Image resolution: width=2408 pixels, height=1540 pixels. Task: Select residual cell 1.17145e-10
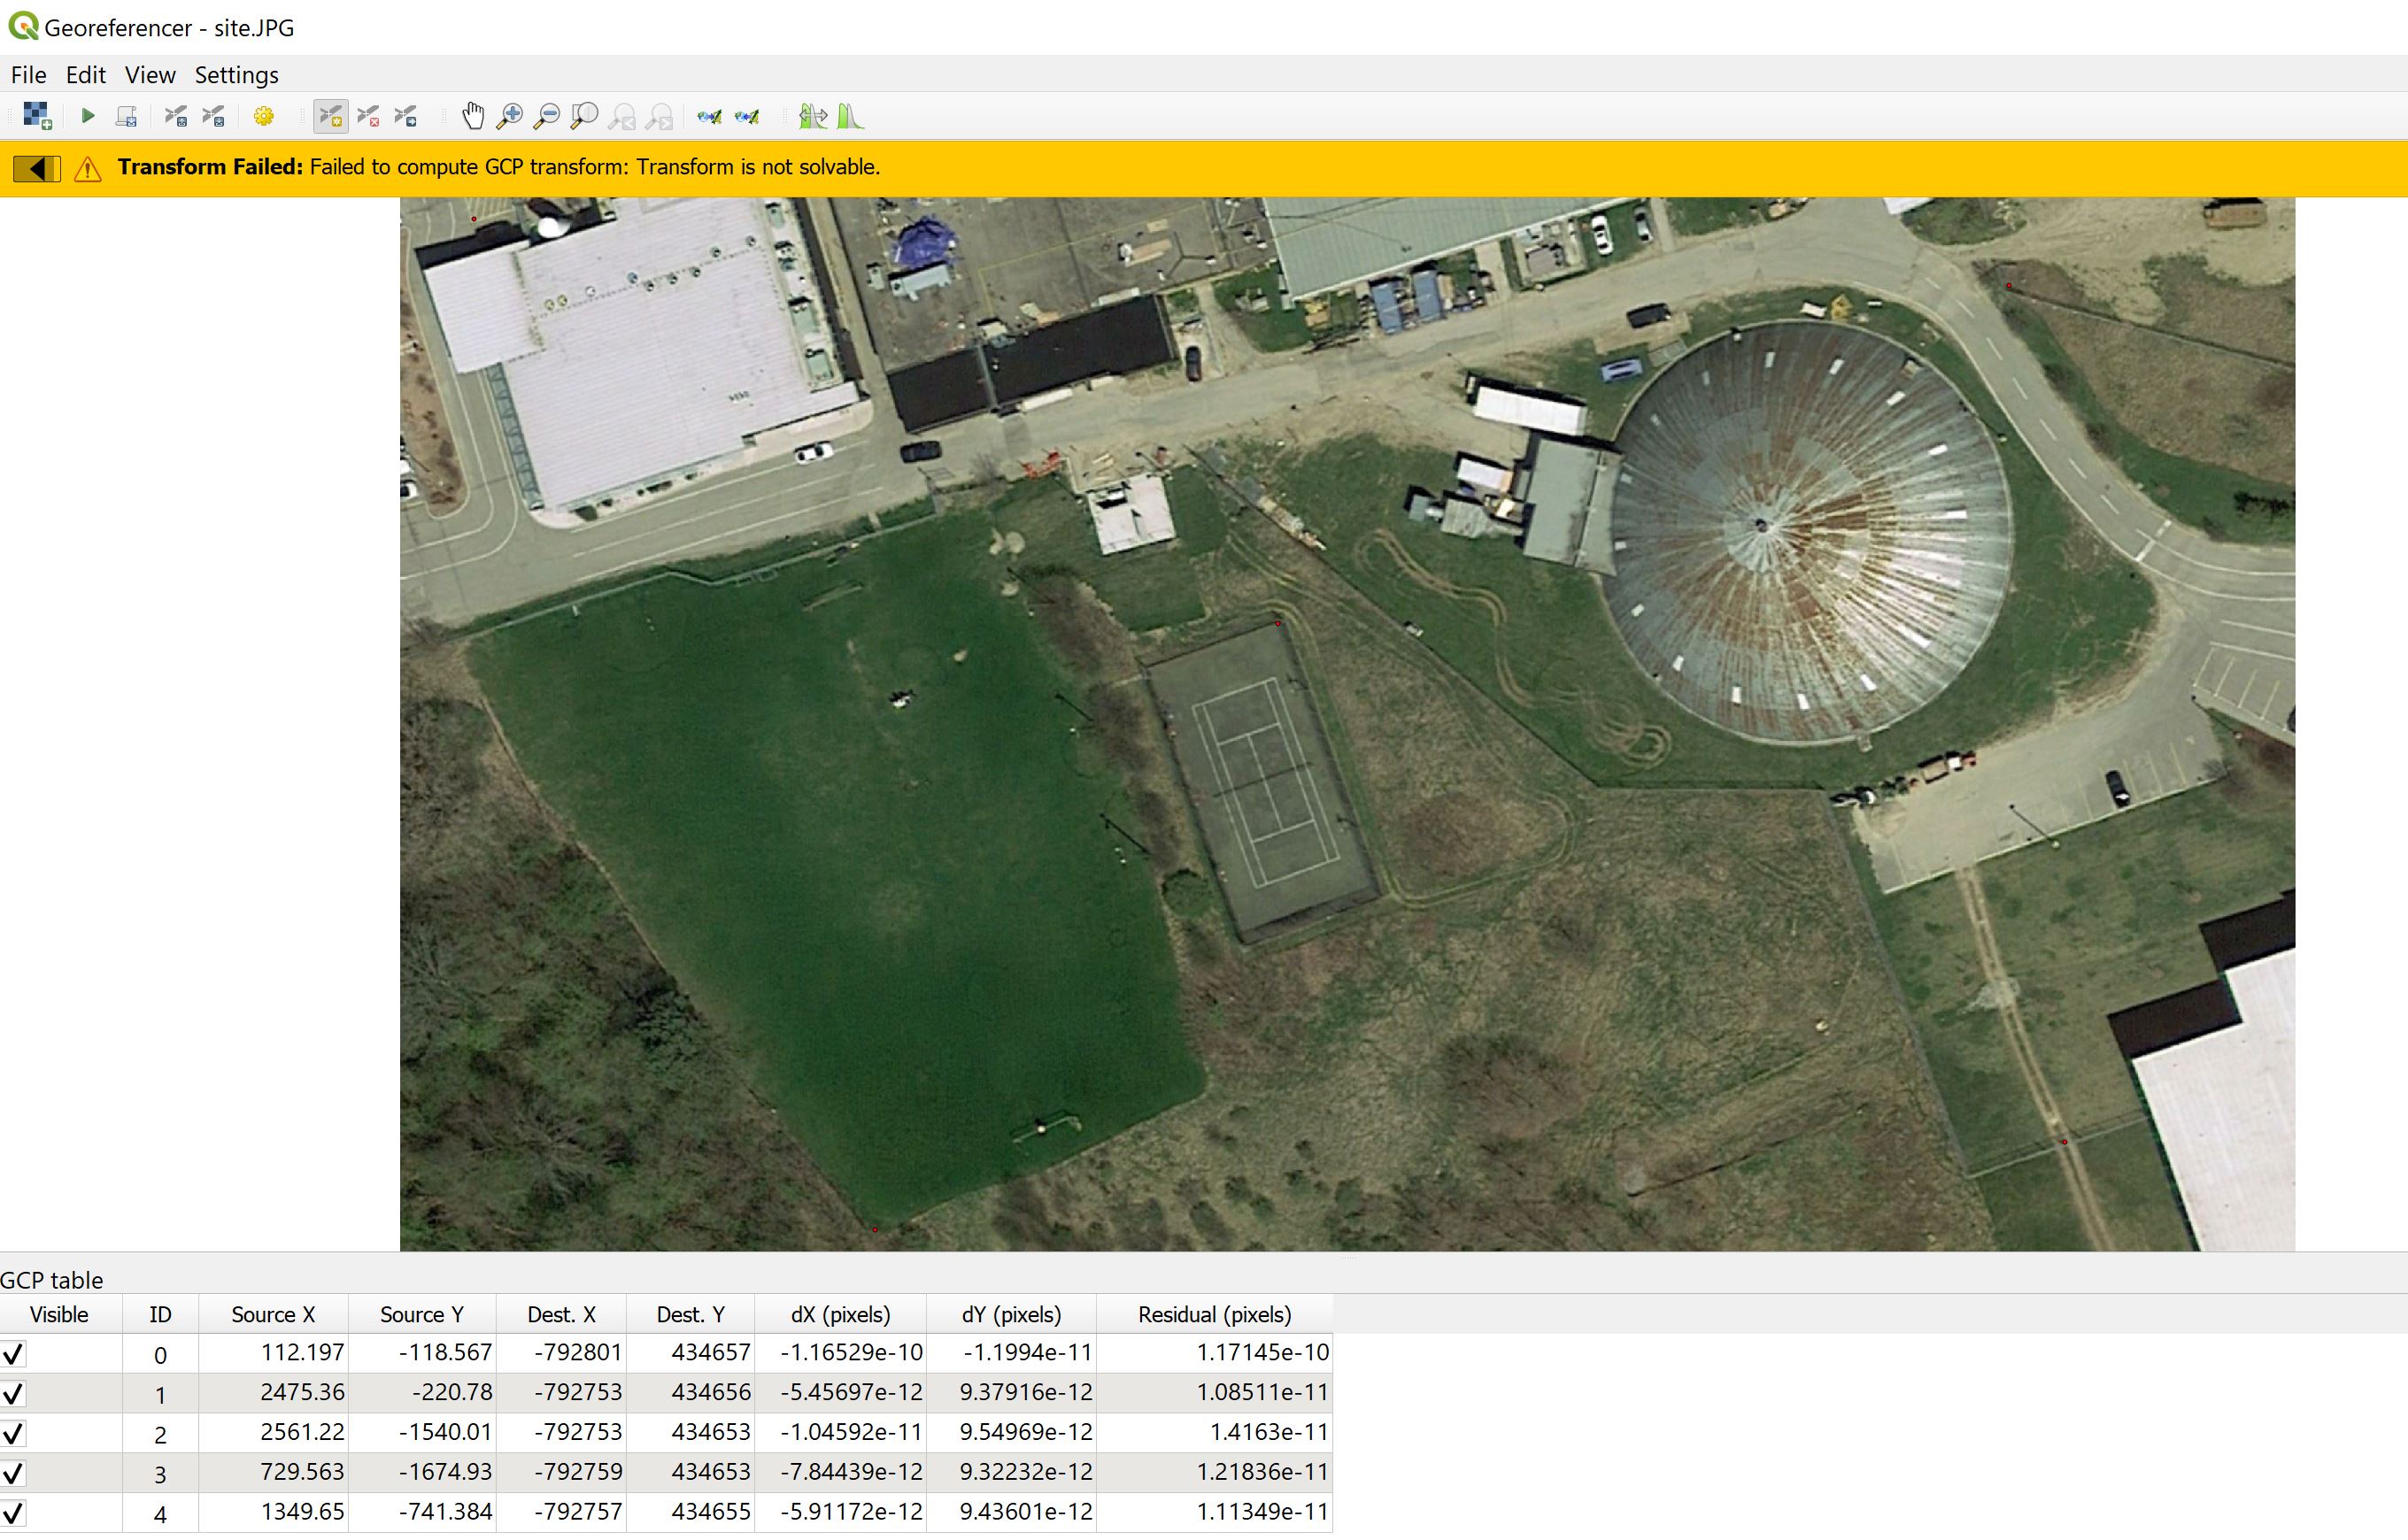(x=1214, y=1353)
